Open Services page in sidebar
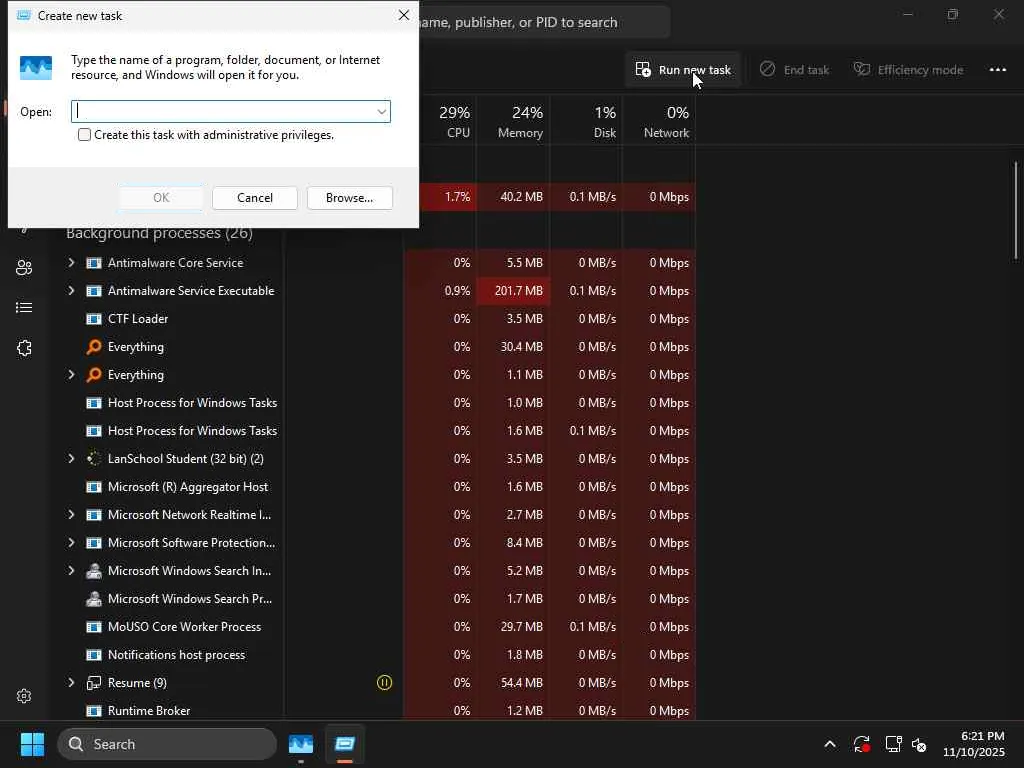1024x768 pixels. (x=24, y=348)
